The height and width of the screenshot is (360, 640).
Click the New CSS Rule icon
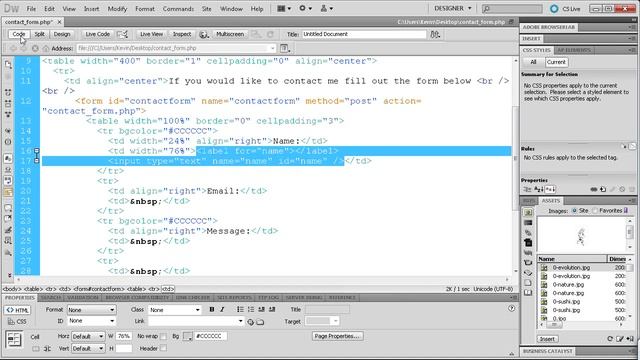[603, 189]
